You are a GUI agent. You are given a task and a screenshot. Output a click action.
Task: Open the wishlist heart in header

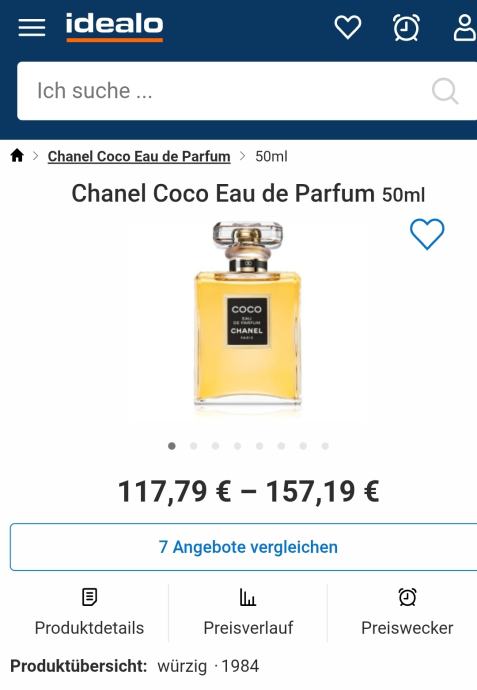coord(348,27)
